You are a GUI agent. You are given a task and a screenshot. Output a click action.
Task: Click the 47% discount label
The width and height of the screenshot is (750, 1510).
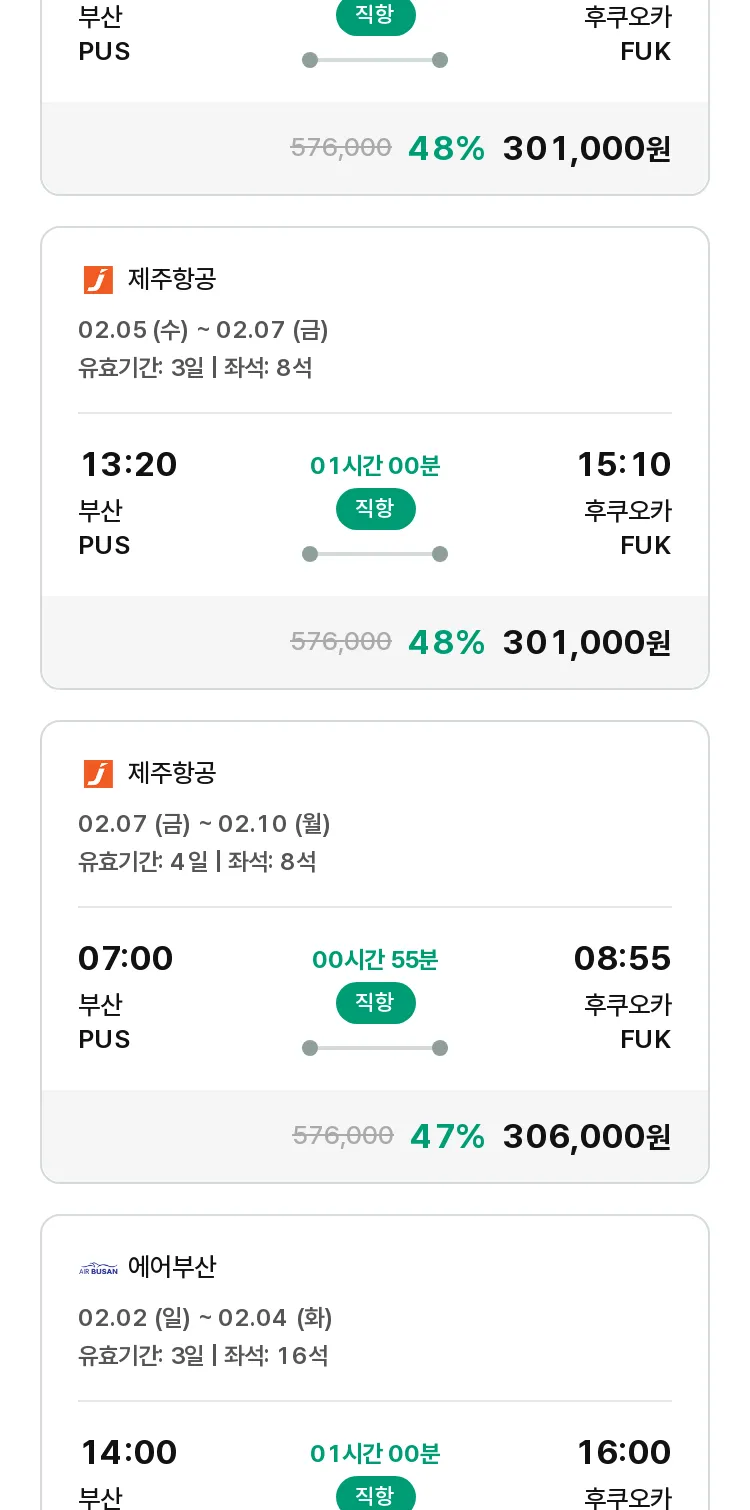[x=447, y=1136]
